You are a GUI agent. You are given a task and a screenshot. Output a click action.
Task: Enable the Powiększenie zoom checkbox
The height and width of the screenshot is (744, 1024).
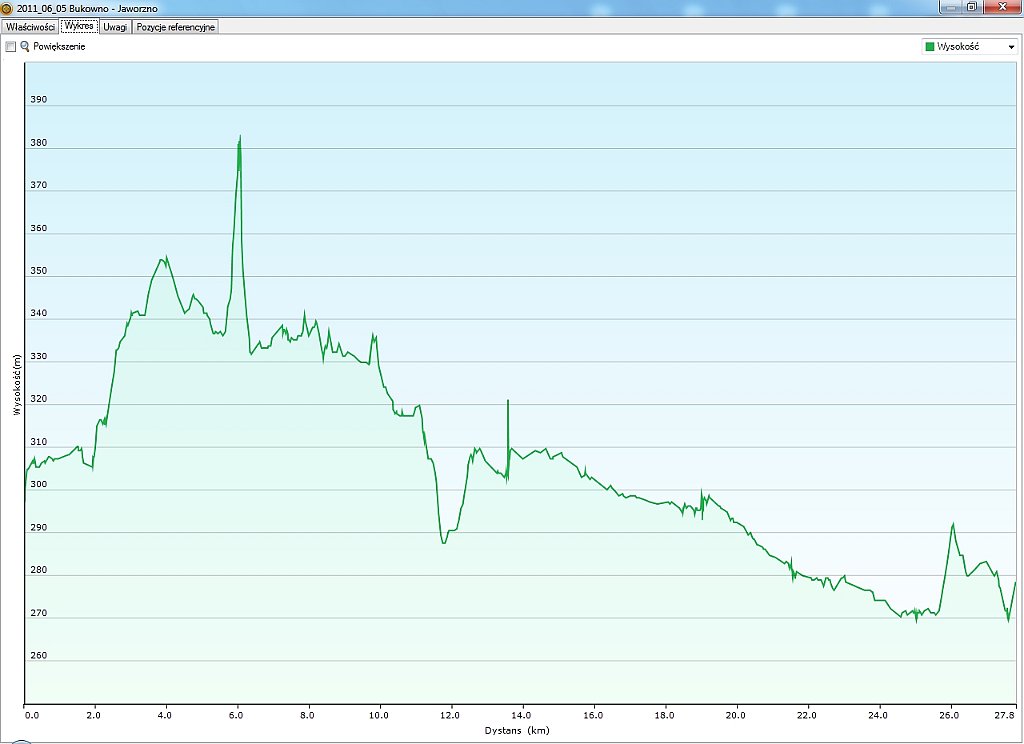click(11, 47)
